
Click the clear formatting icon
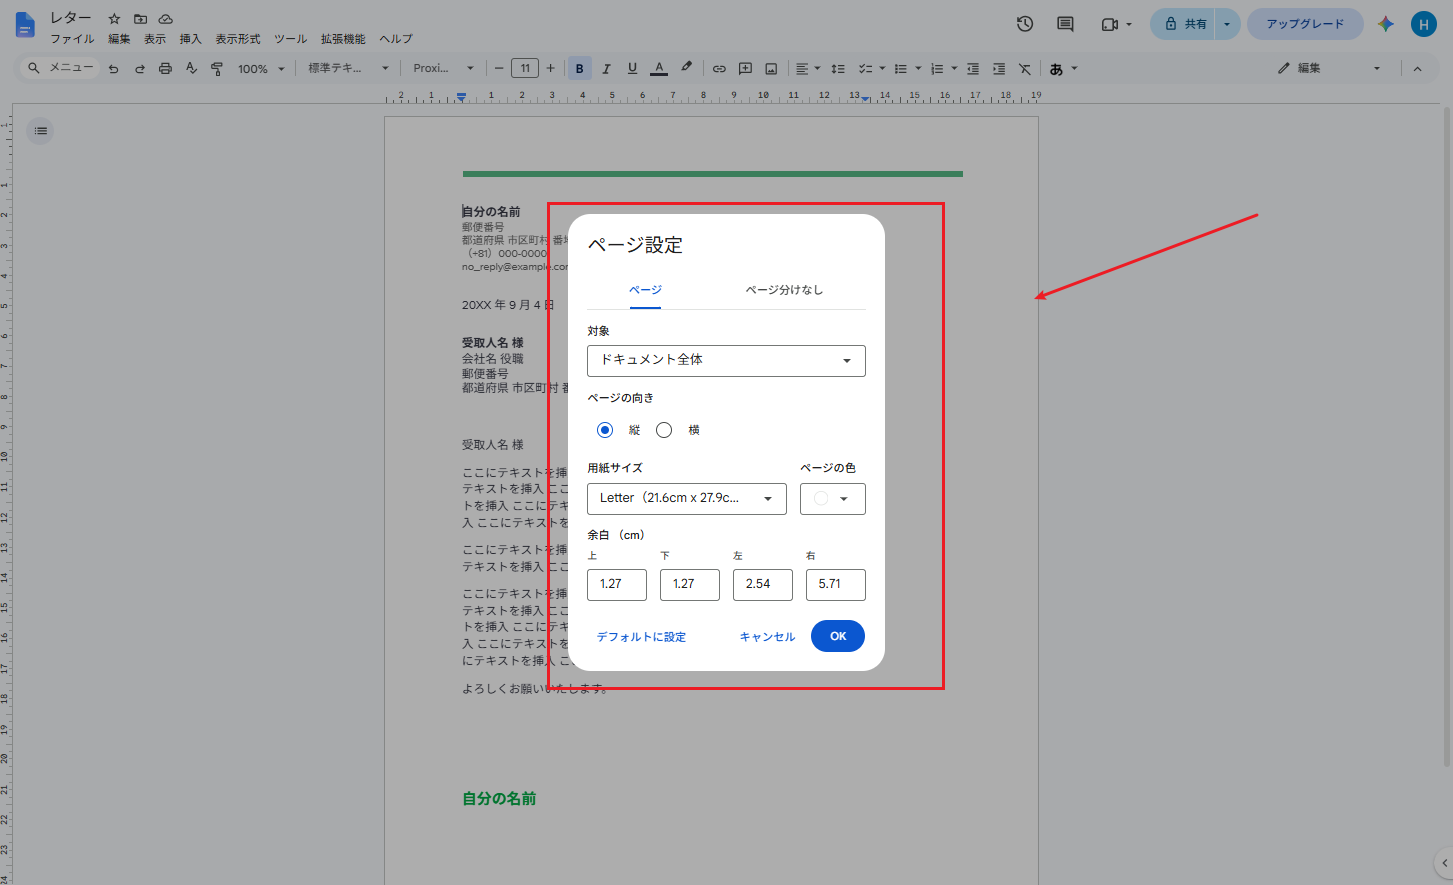pyautogui.click(x=1024, y=69)
